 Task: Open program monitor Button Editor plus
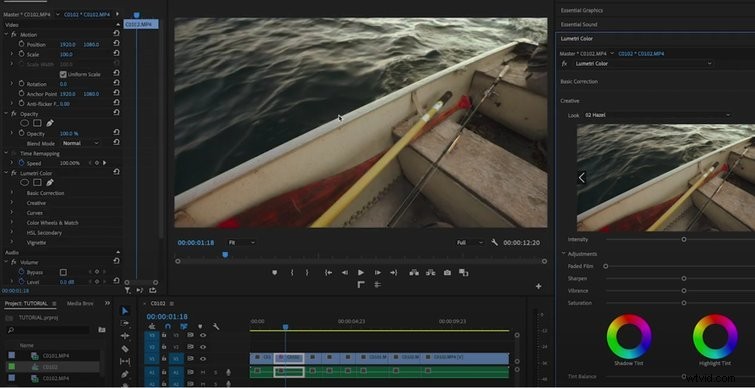[x=538, y=286]
